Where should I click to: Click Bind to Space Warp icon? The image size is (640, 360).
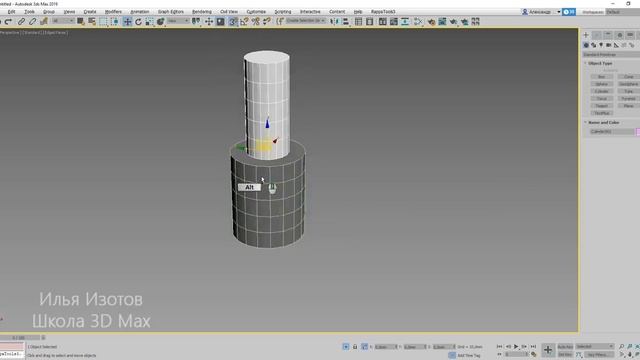(x=44, y=21)
